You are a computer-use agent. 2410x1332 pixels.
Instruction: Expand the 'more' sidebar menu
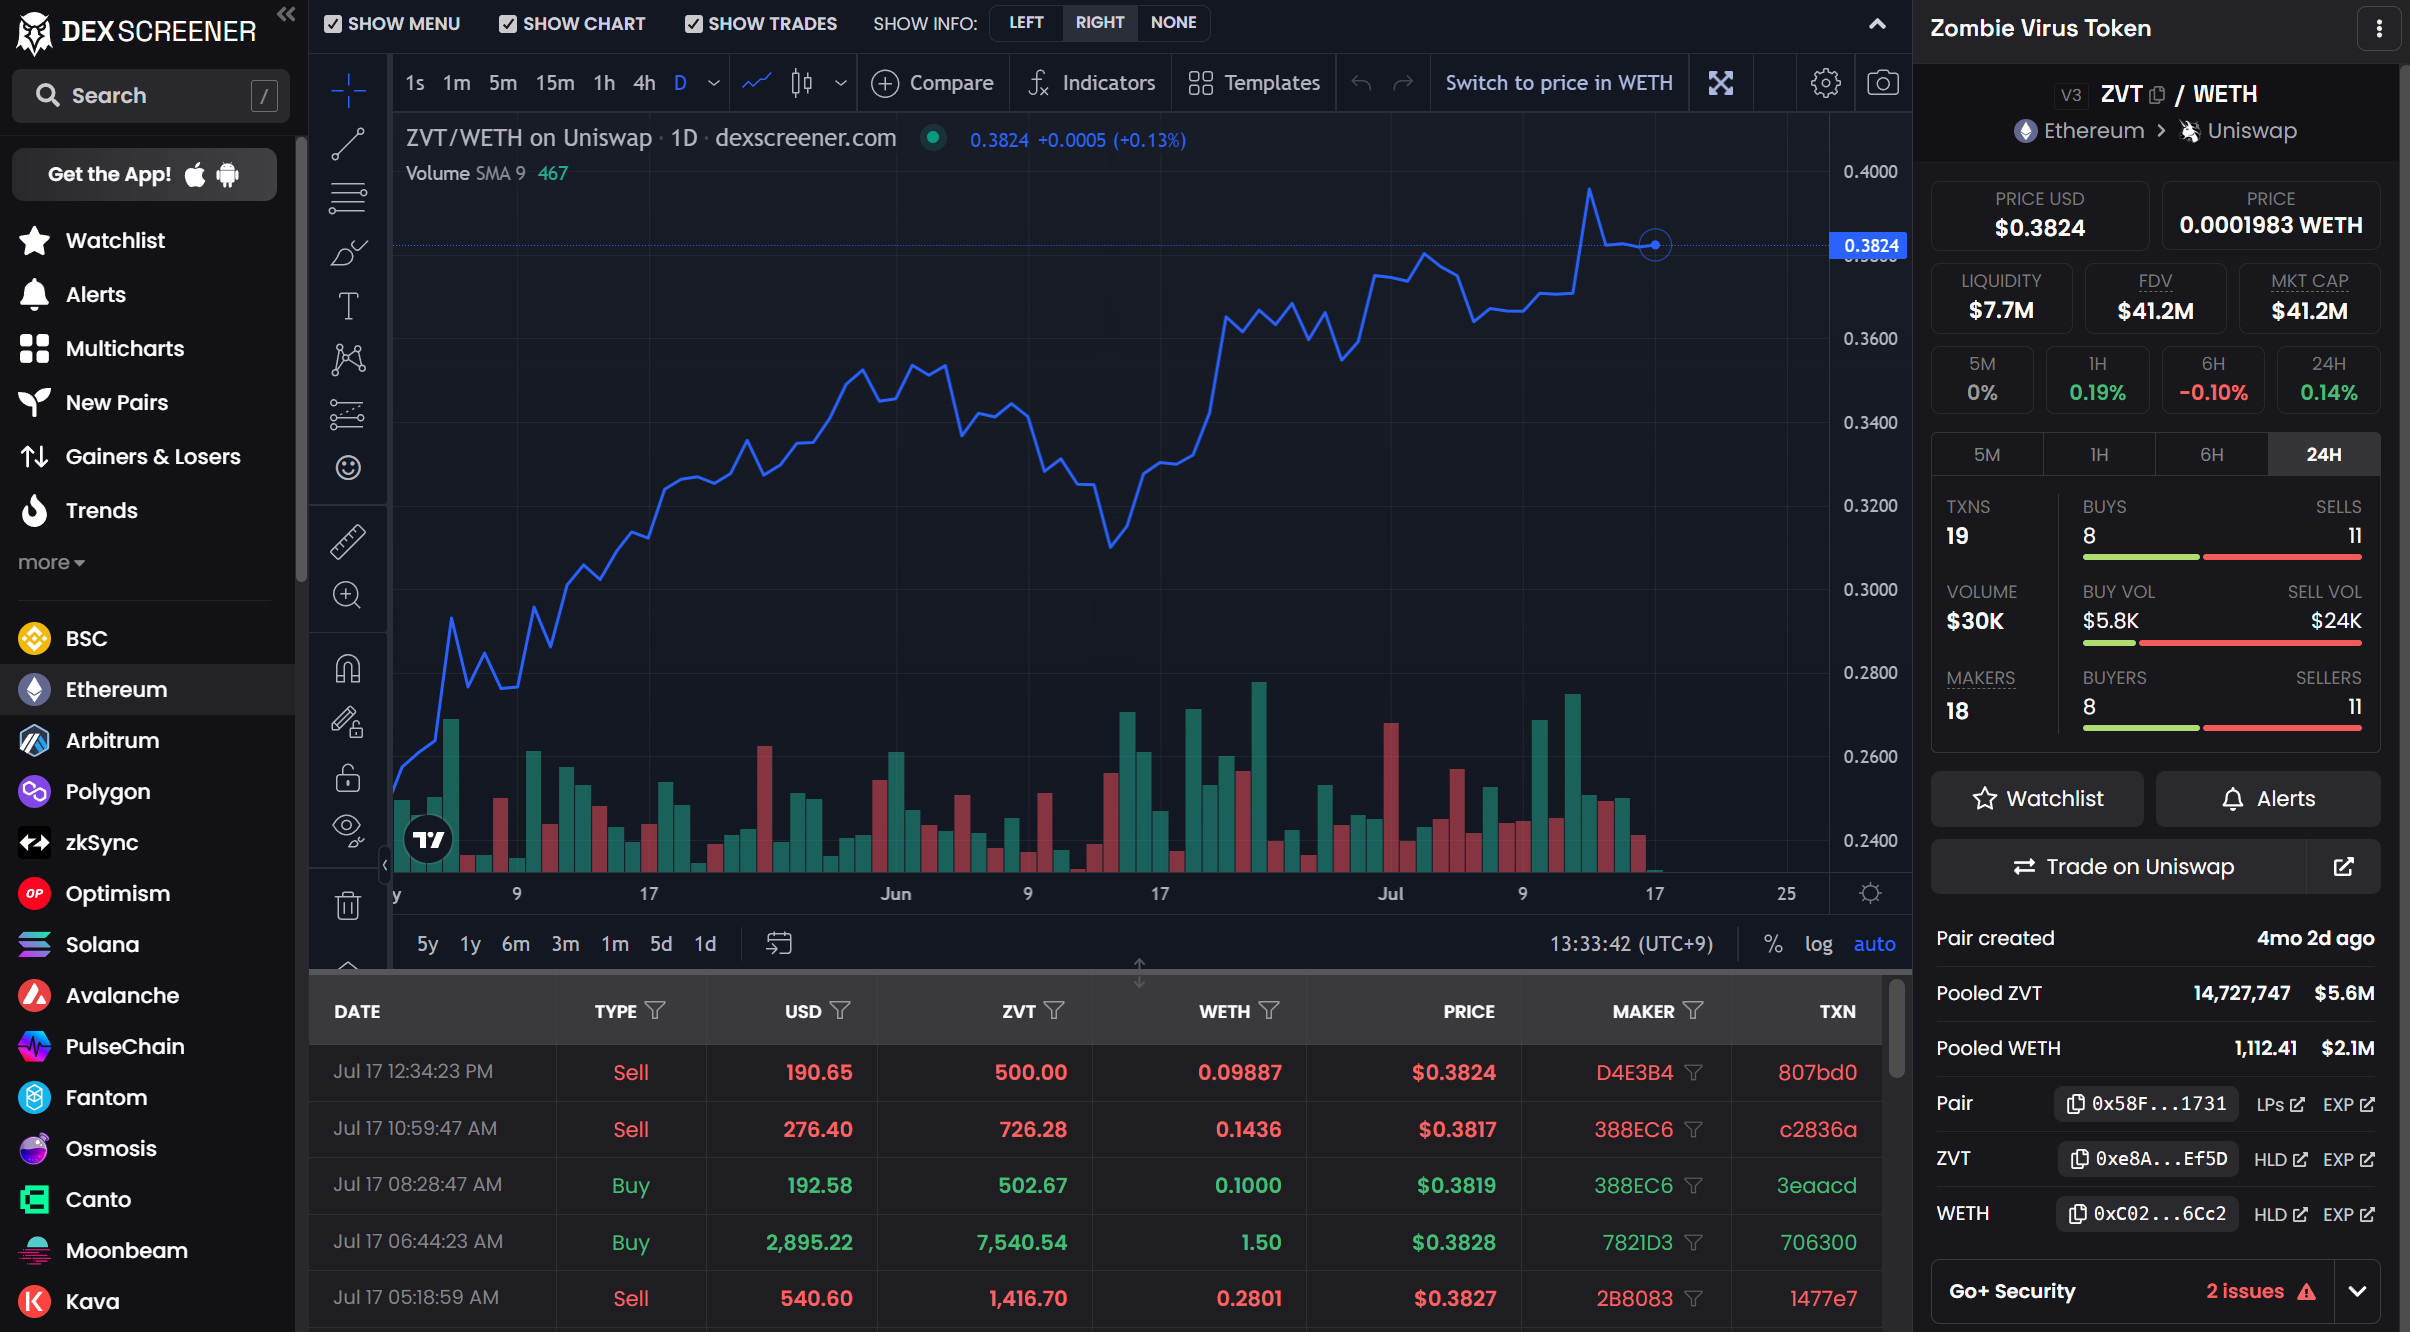[x=51, y=562]
